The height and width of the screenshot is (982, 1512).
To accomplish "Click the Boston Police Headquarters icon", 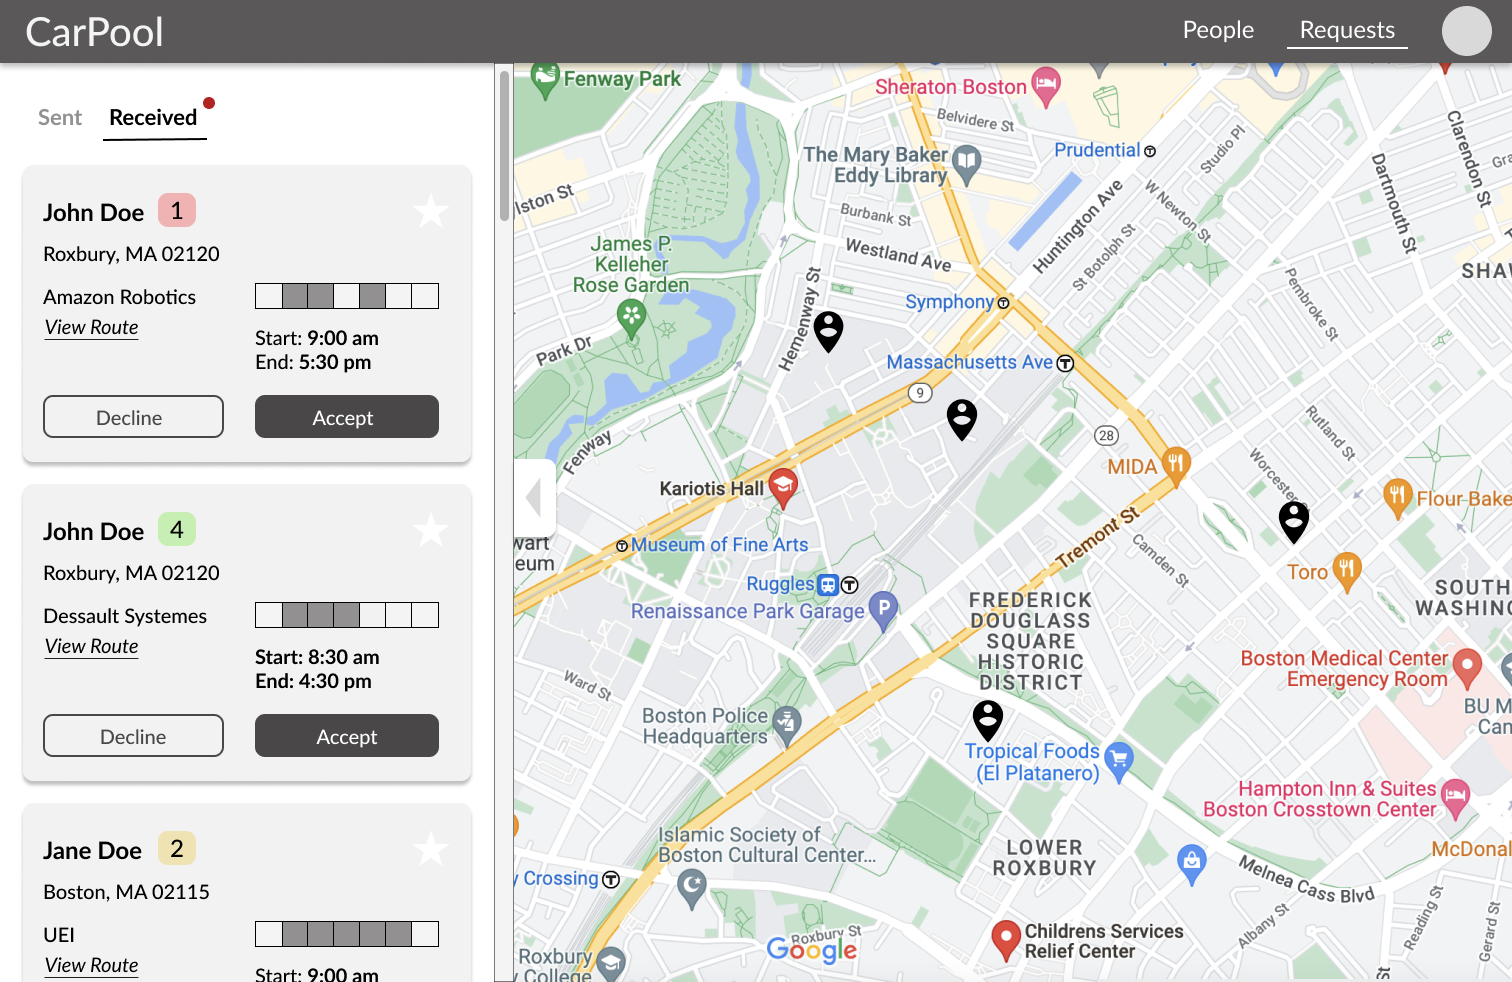I will point(787,726).
